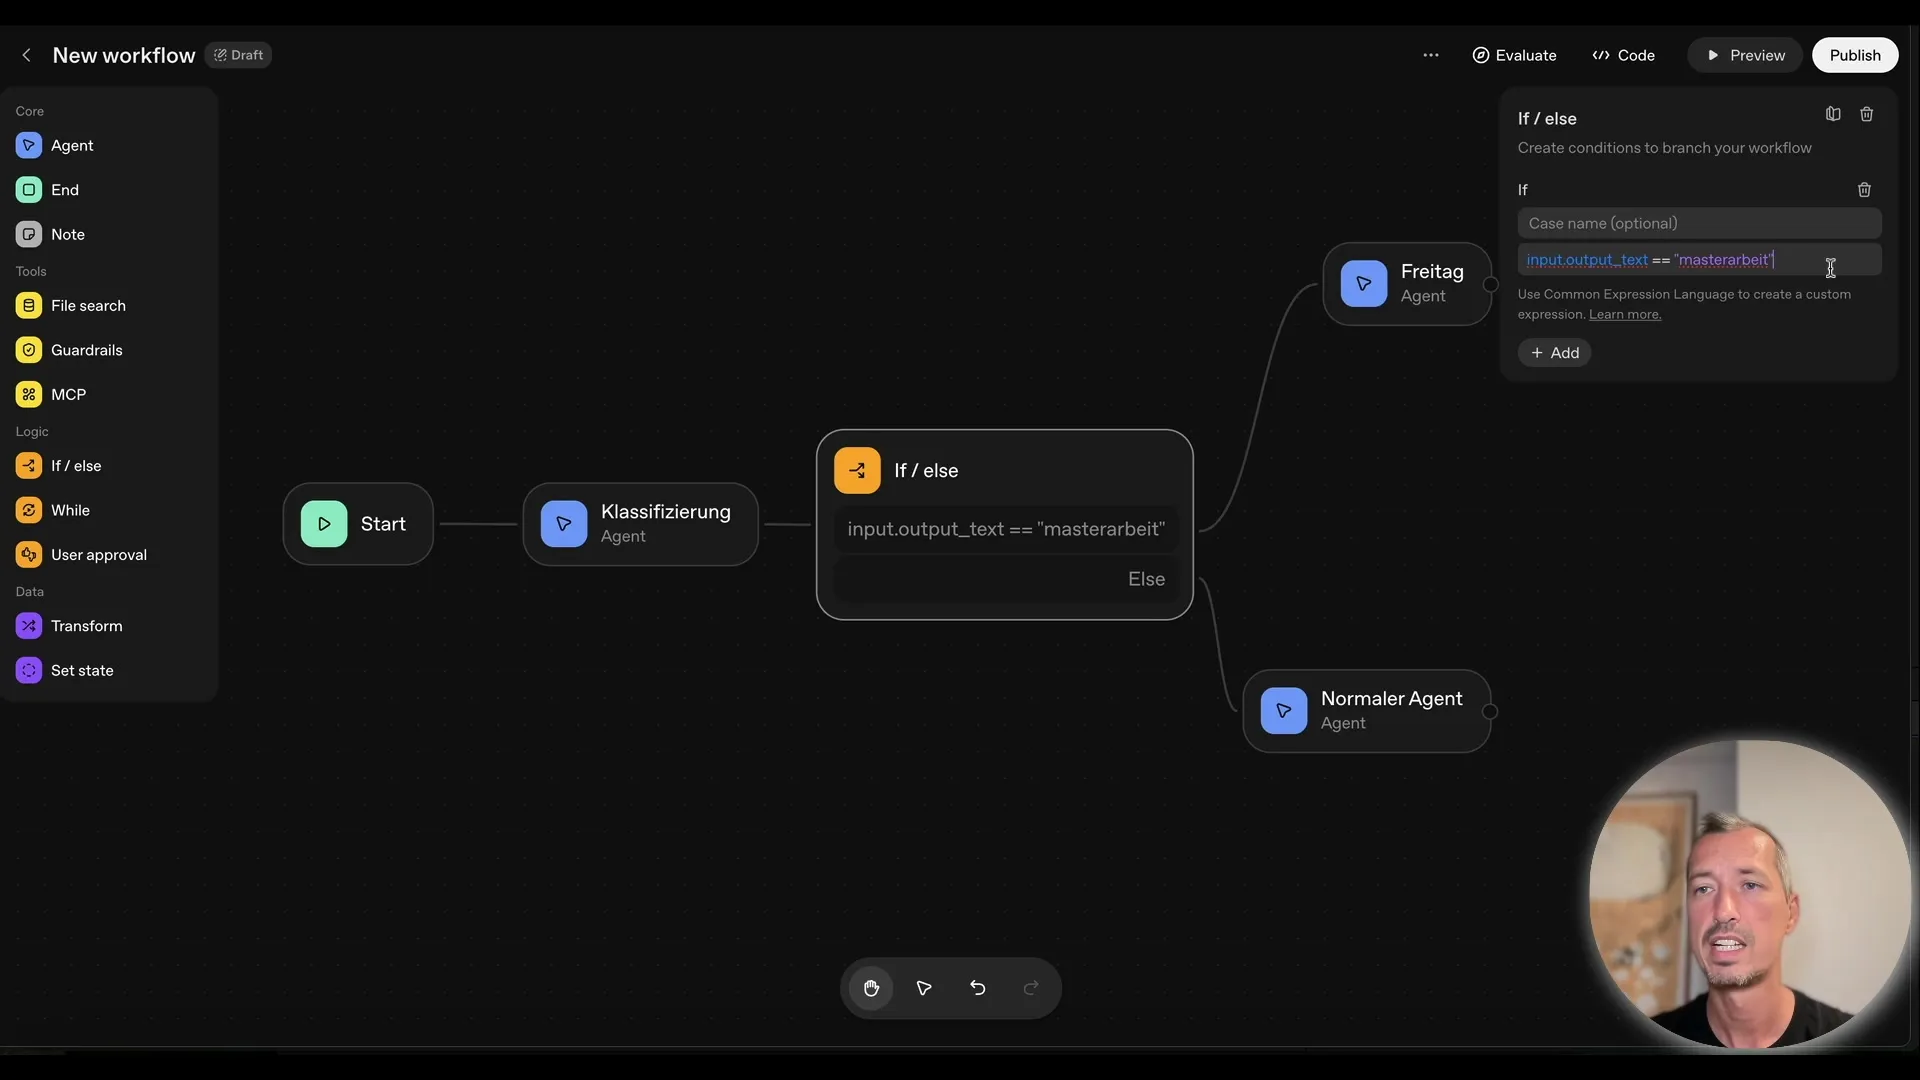This screenshot has height=1080, width=1920.
Task: Activate the hand pan tool
Action: (x=871, y=988)
